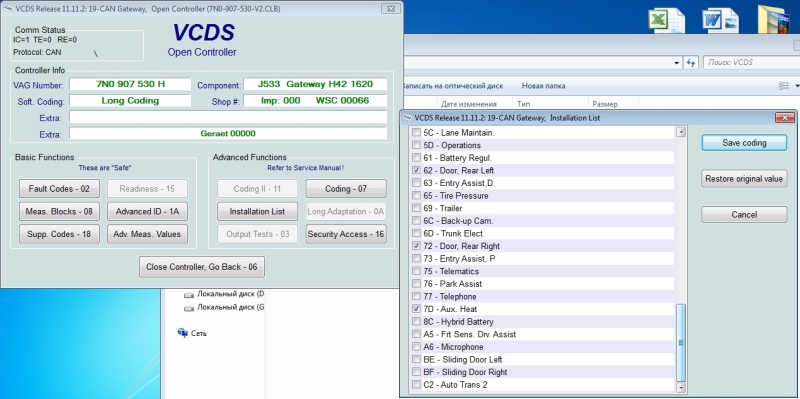
Task: Enable the 8C - Hybrid Battery checkbox
Action: pos(416,321)
